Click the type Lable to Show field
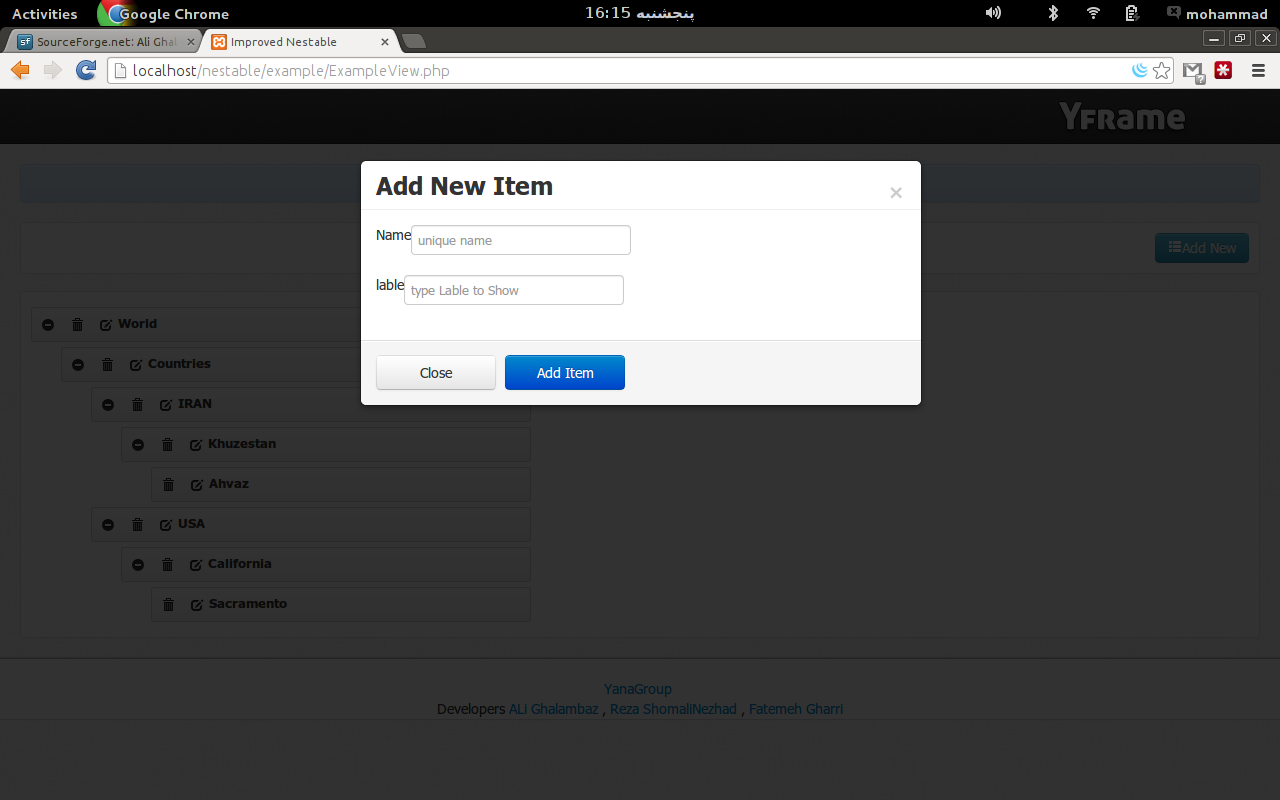This screenshot has height=800, width=1280. coord(514,290)
